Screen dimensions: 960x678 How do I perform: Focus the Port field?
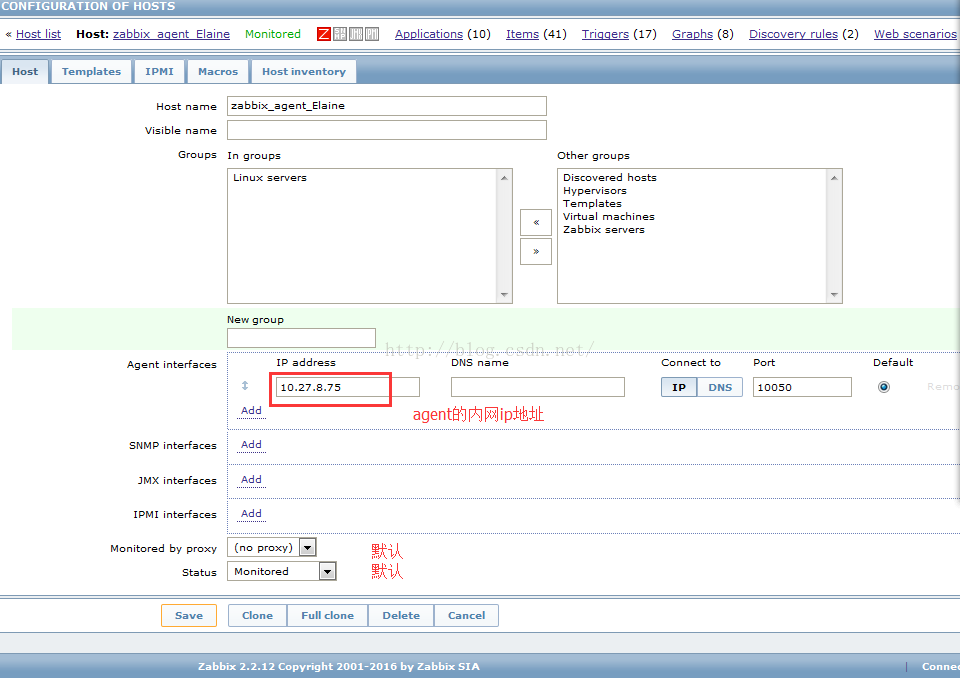802,387
